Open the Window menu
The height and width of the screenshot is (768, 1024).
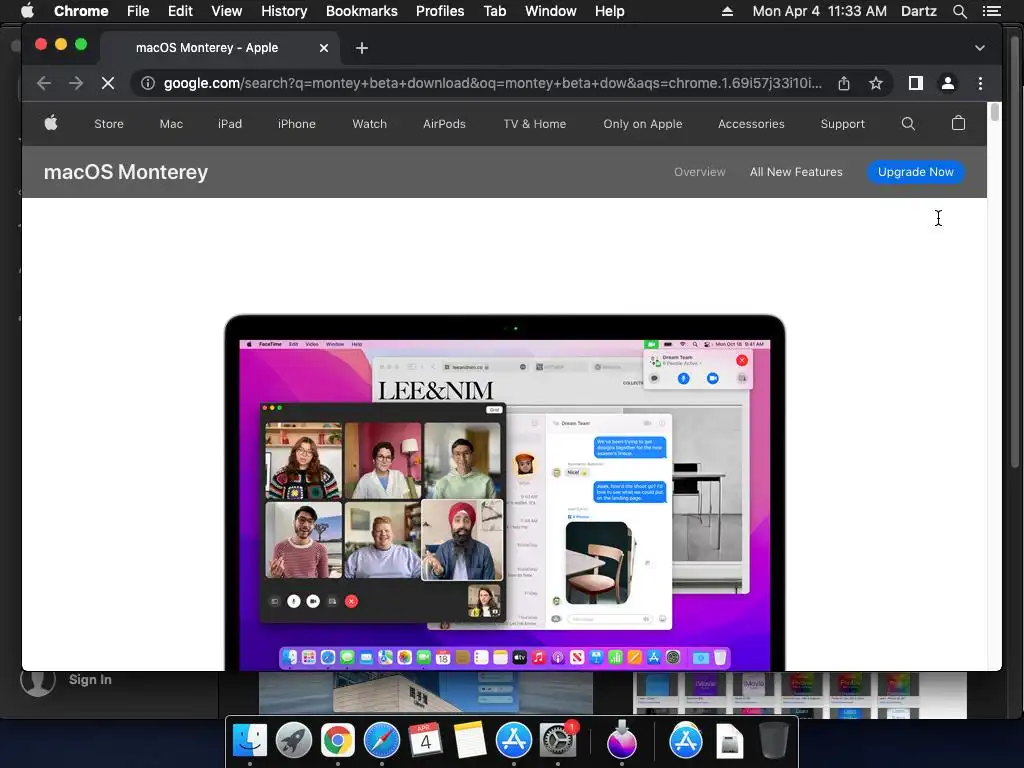[x=551, y=11]
